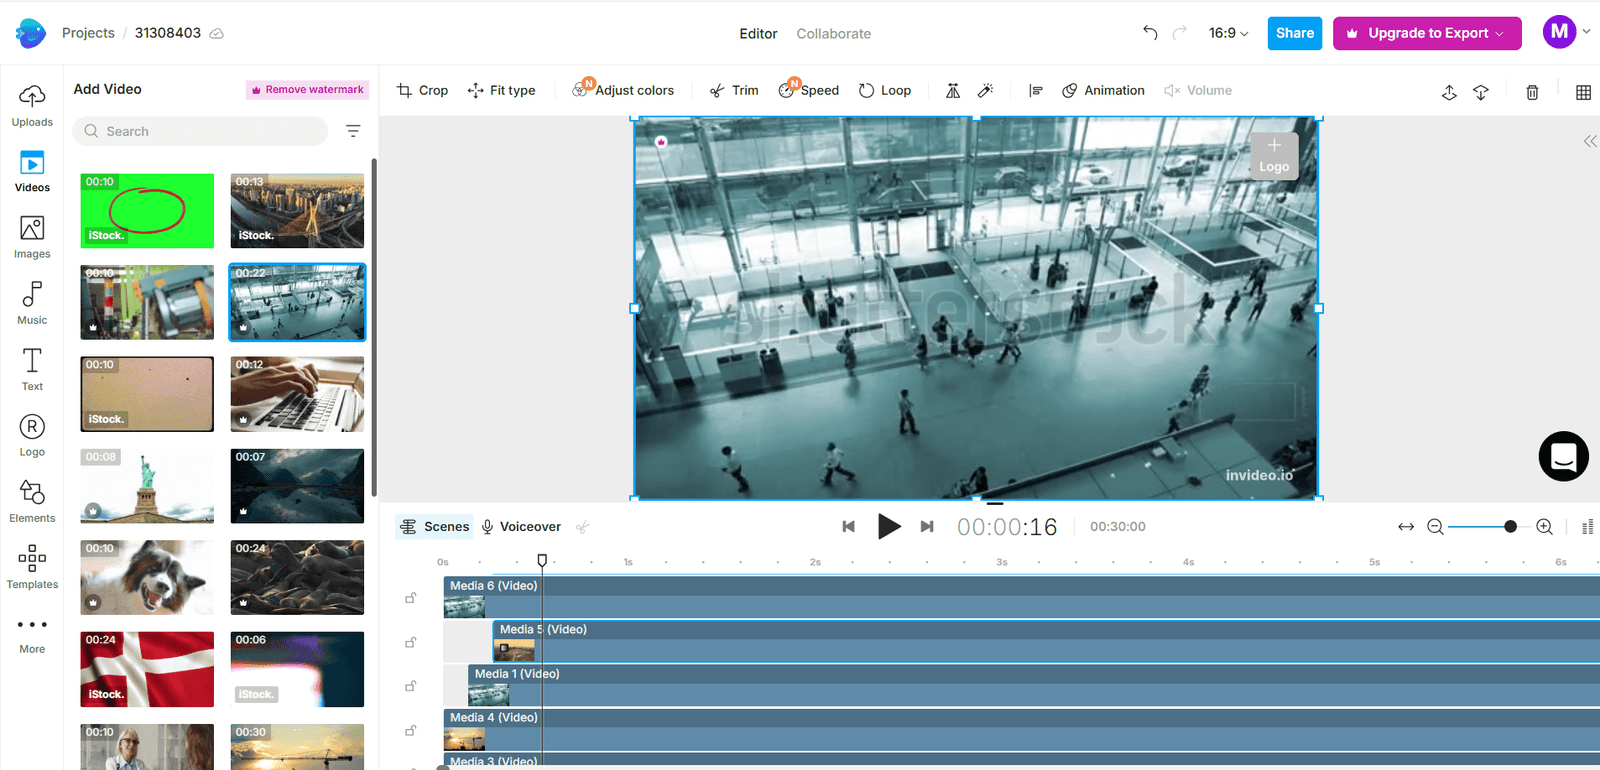The image size is (1600, 770).
Task: Open the Videos panel tab
Action: tap(32, 172)
